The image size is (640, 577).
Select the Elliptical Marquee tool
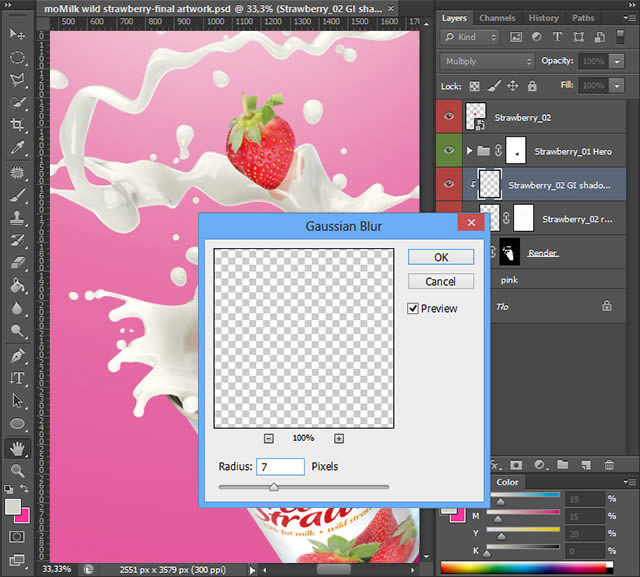pos(17,57)
